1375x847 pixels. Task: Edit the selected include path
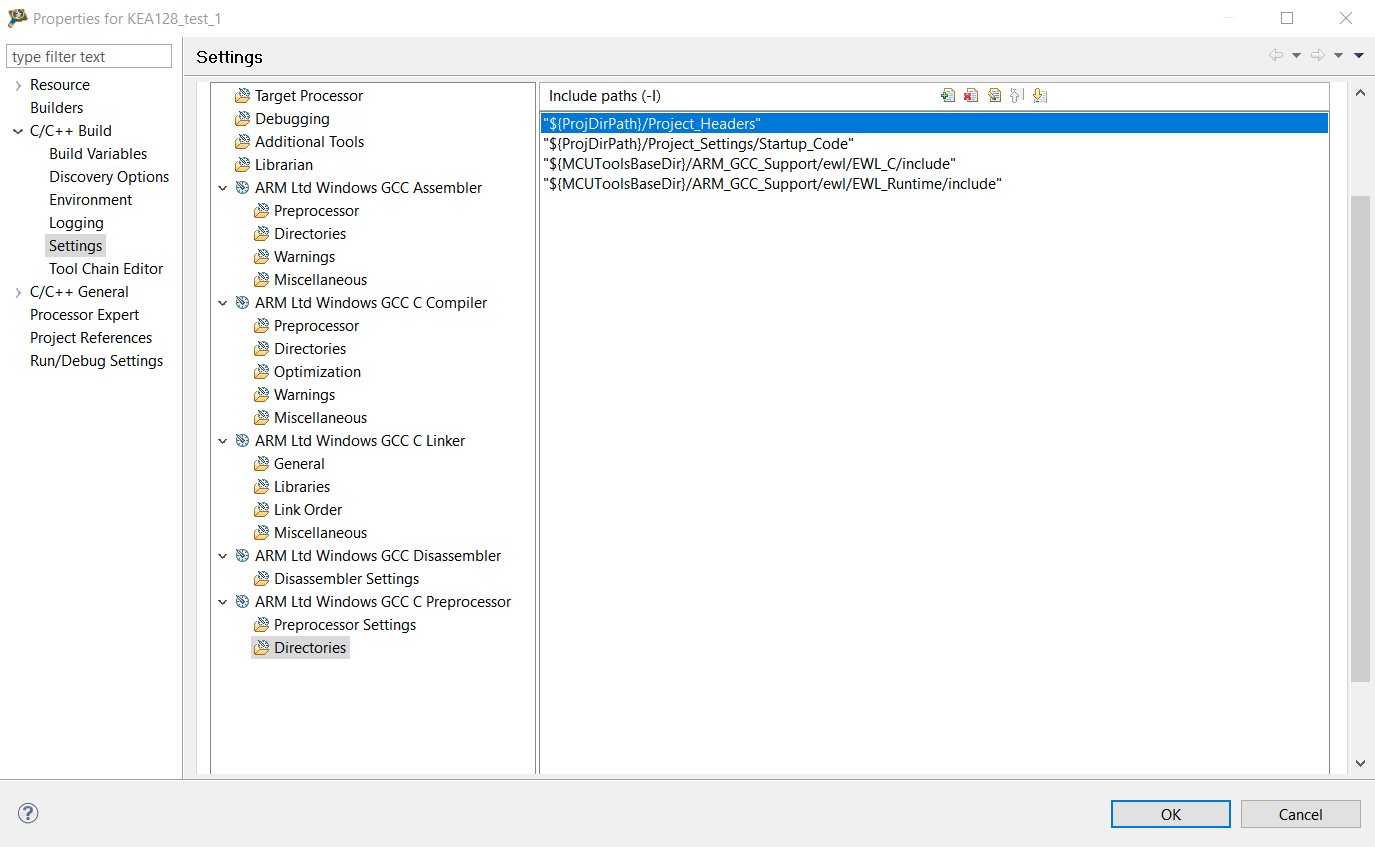pos(994,95)
